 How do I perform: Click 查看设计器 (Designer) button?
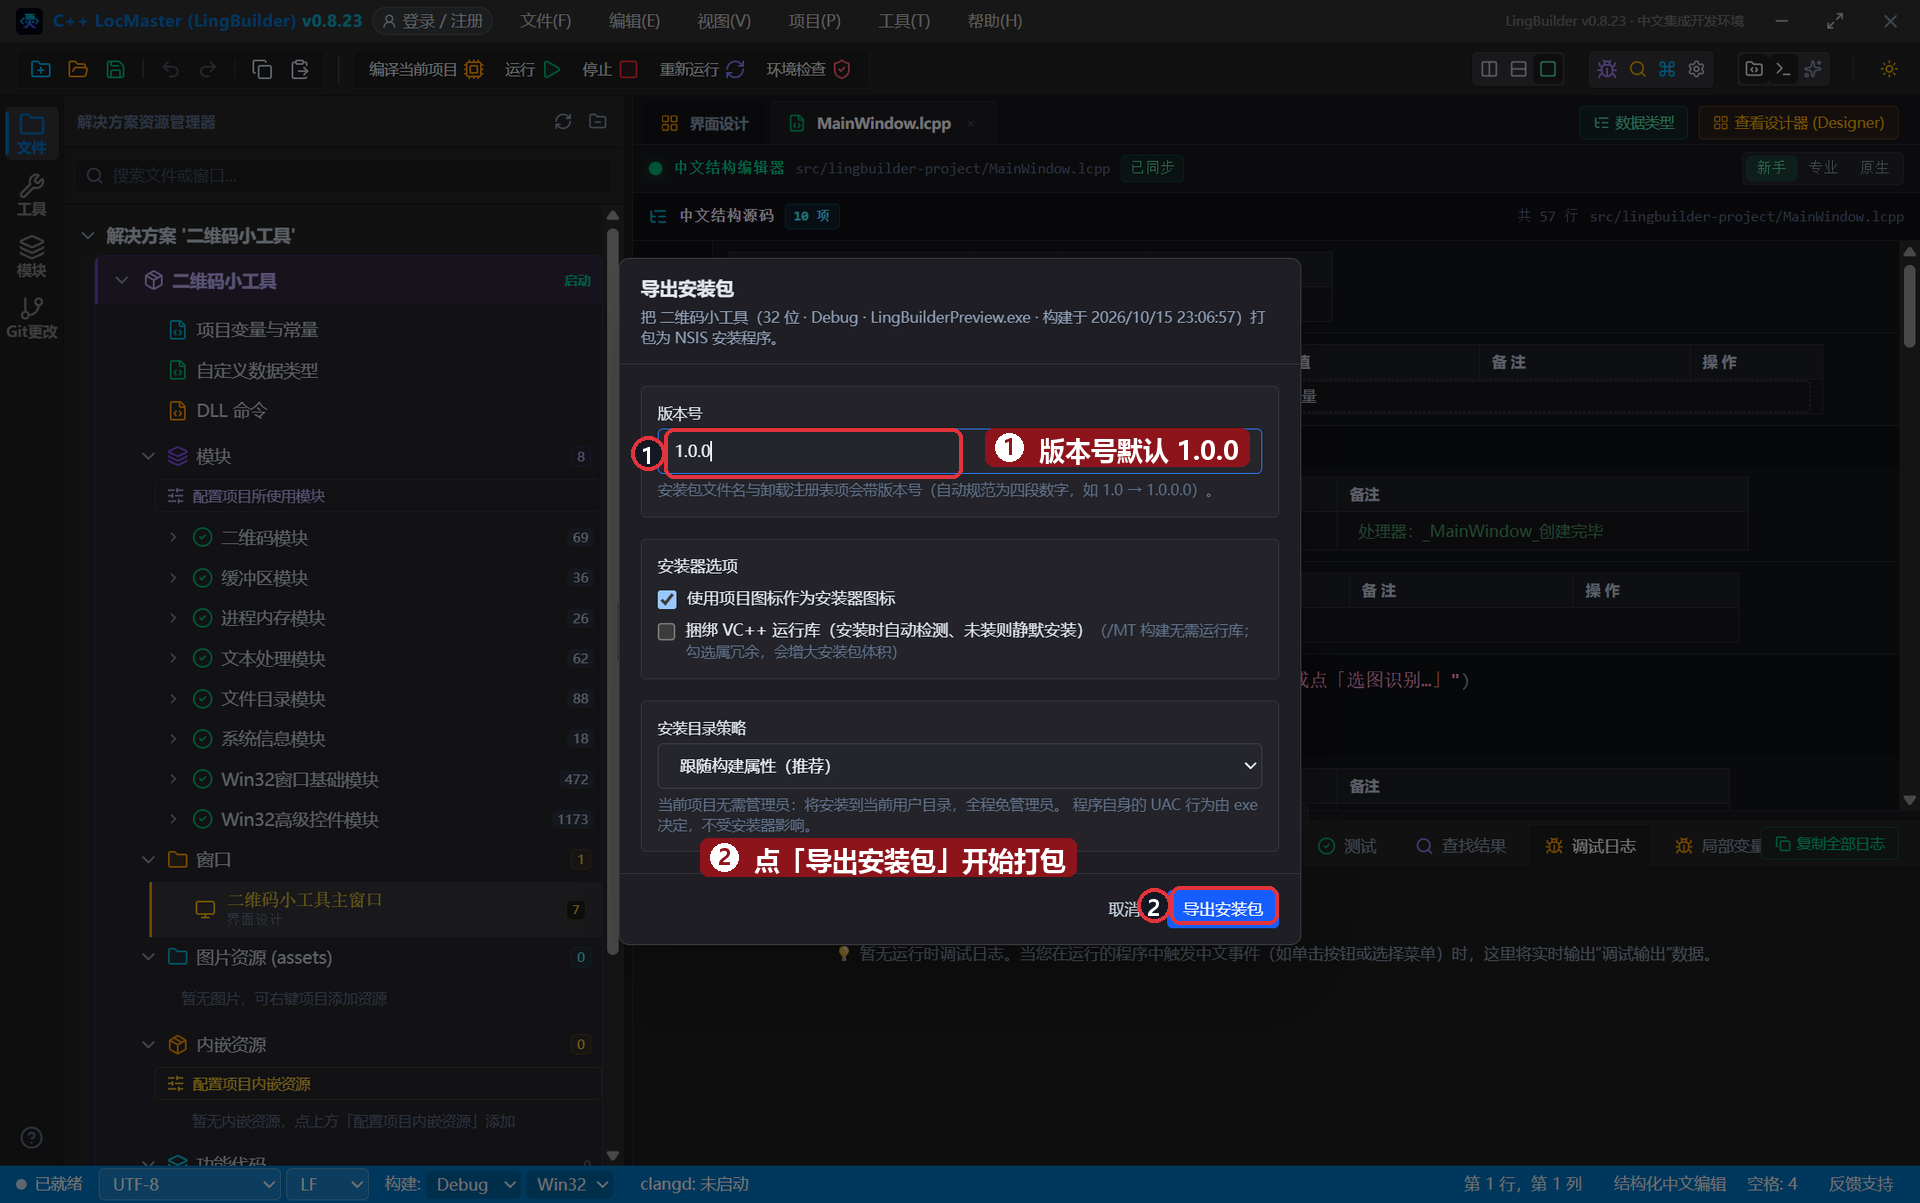pyautogui.click(x=1798, y=122)
